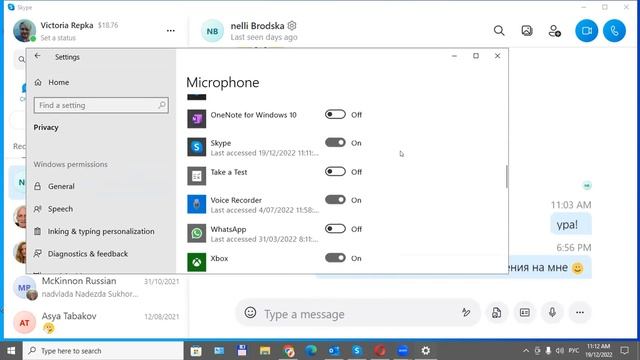This screenshot has height=360, width=640.
Task: Go back using the Settings back arrow
Action: (38, 56)
